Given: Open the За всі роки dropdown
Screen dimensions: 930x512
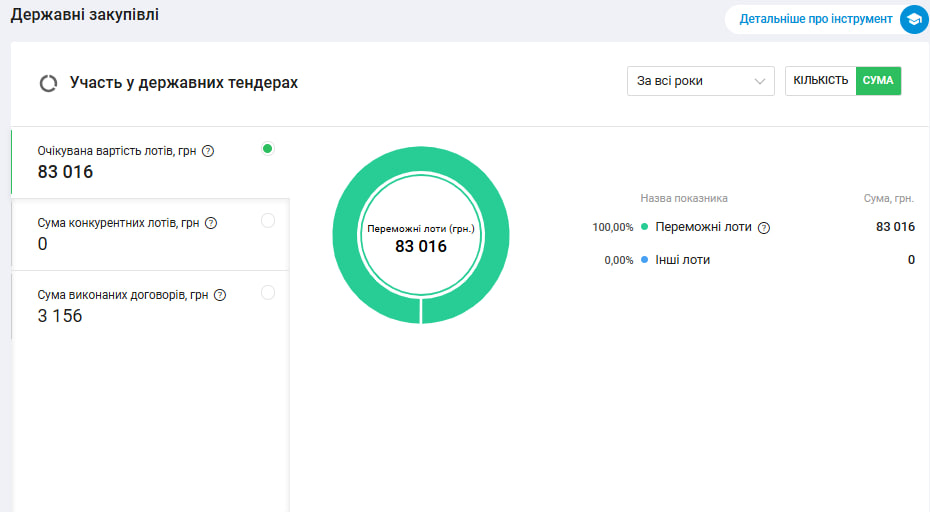Looking at the screenshot, I should (700, 81).
